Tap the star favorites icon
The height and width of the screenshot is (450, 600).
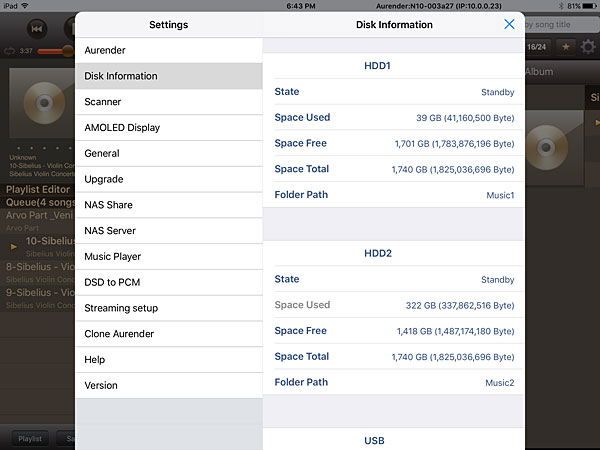click(x=566, y=47)
